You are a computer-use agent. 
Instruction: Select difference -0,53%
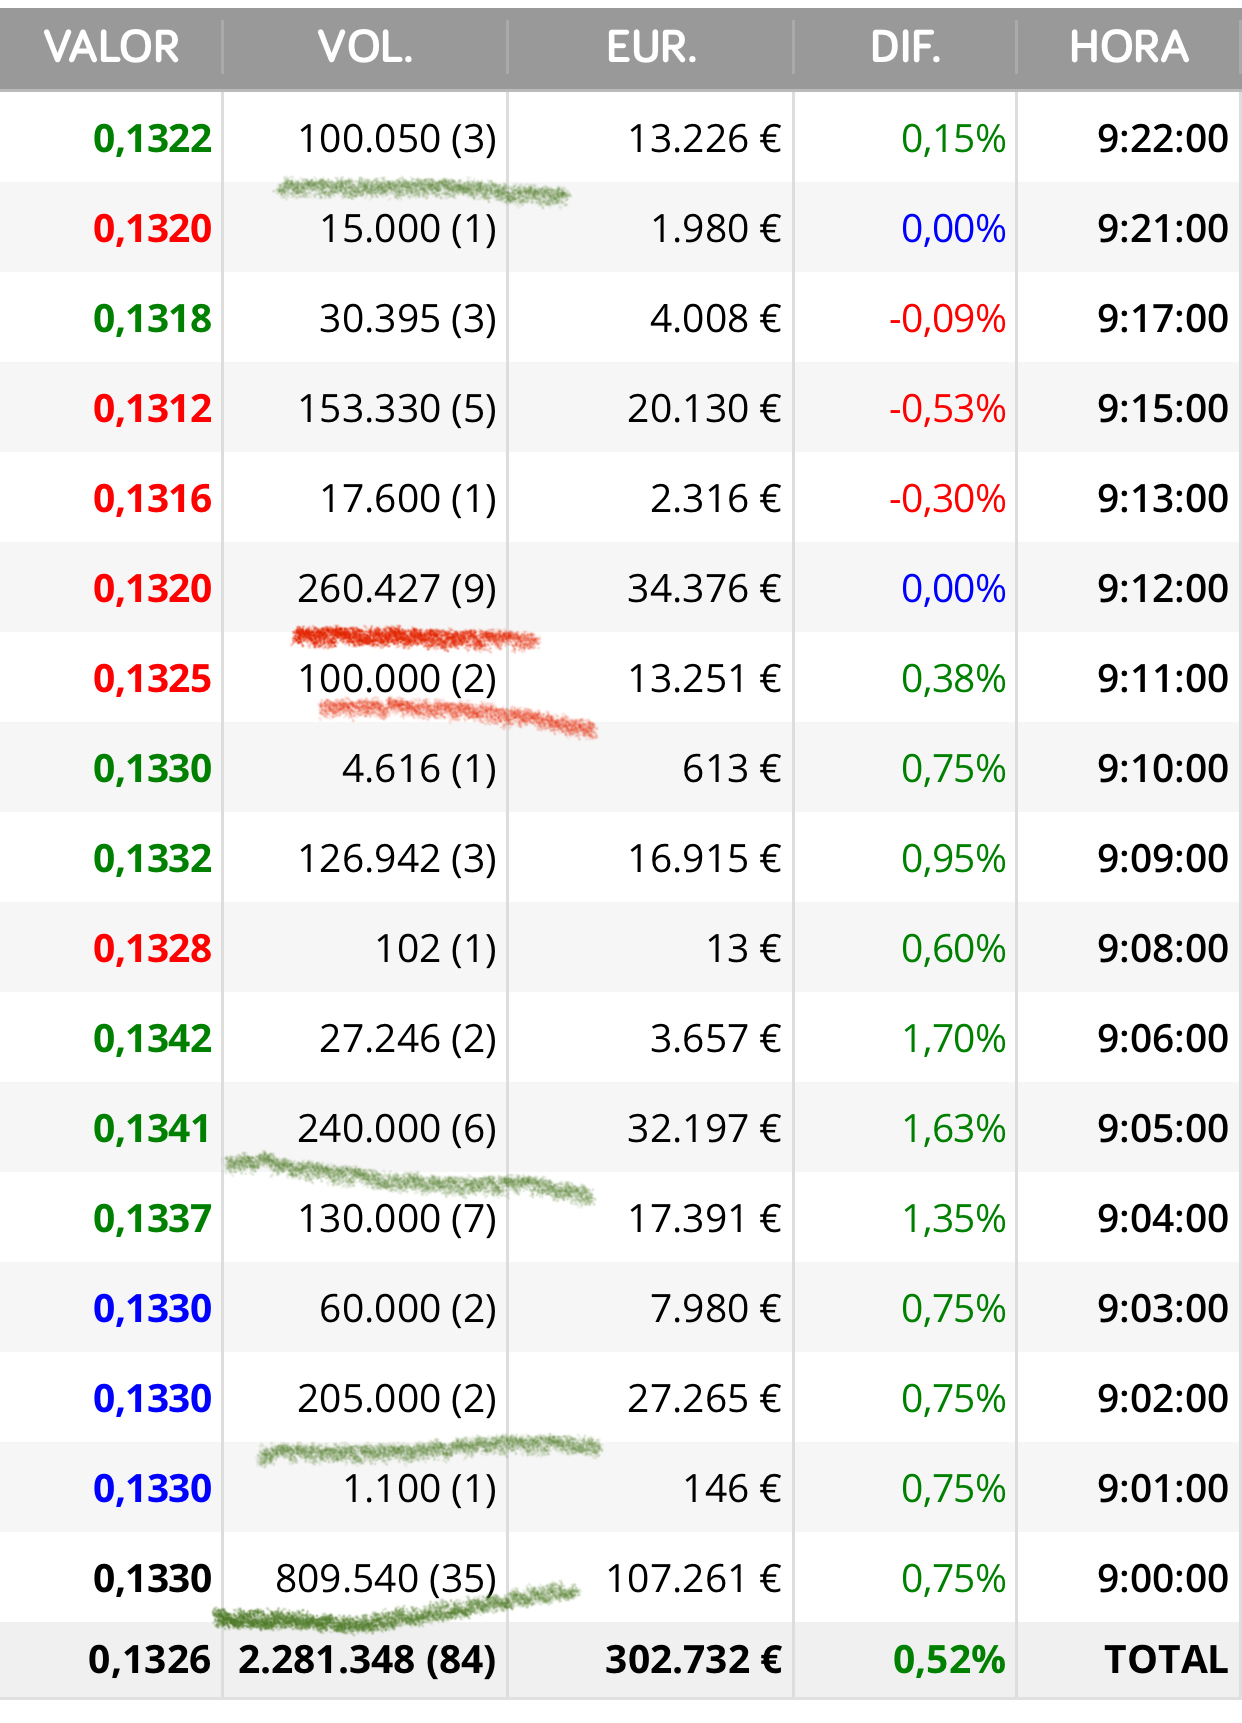click(947, 409)
